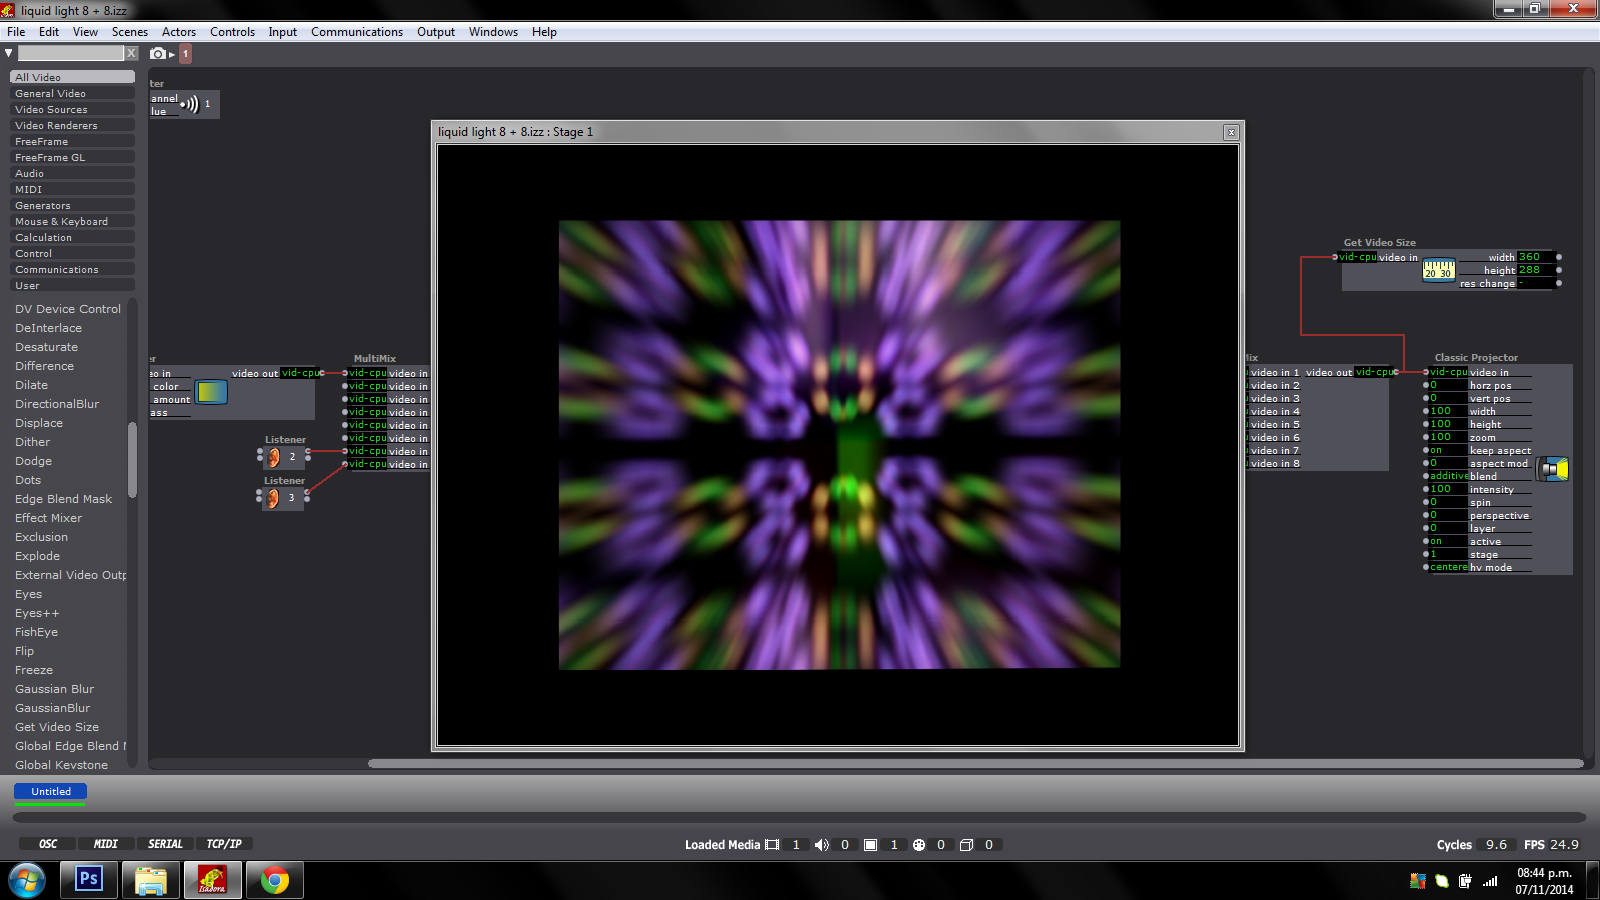The width and height of the screenshot is (1600, 900).
Task: Click the network signal tray icon
Action: click(x=1490, y=881)
